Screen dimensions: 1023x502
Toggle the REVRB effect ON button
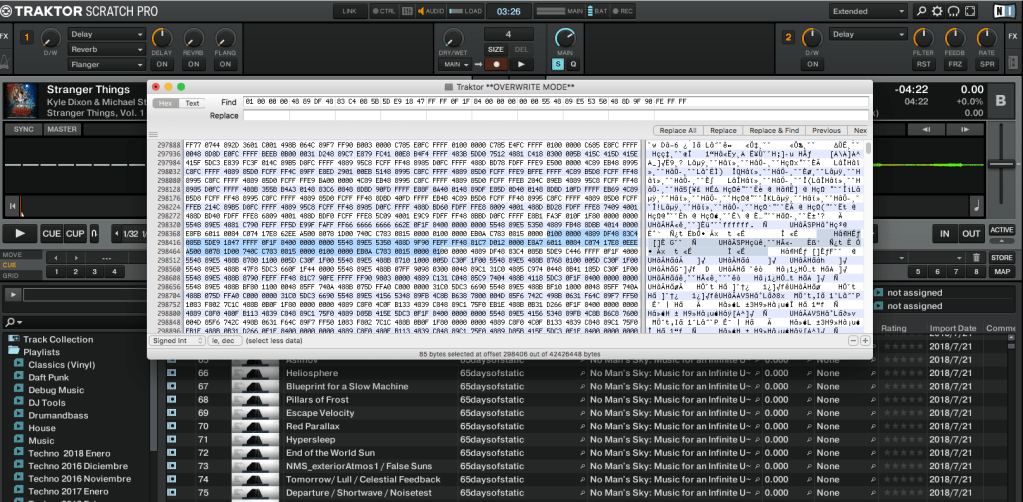coord(193,64)
